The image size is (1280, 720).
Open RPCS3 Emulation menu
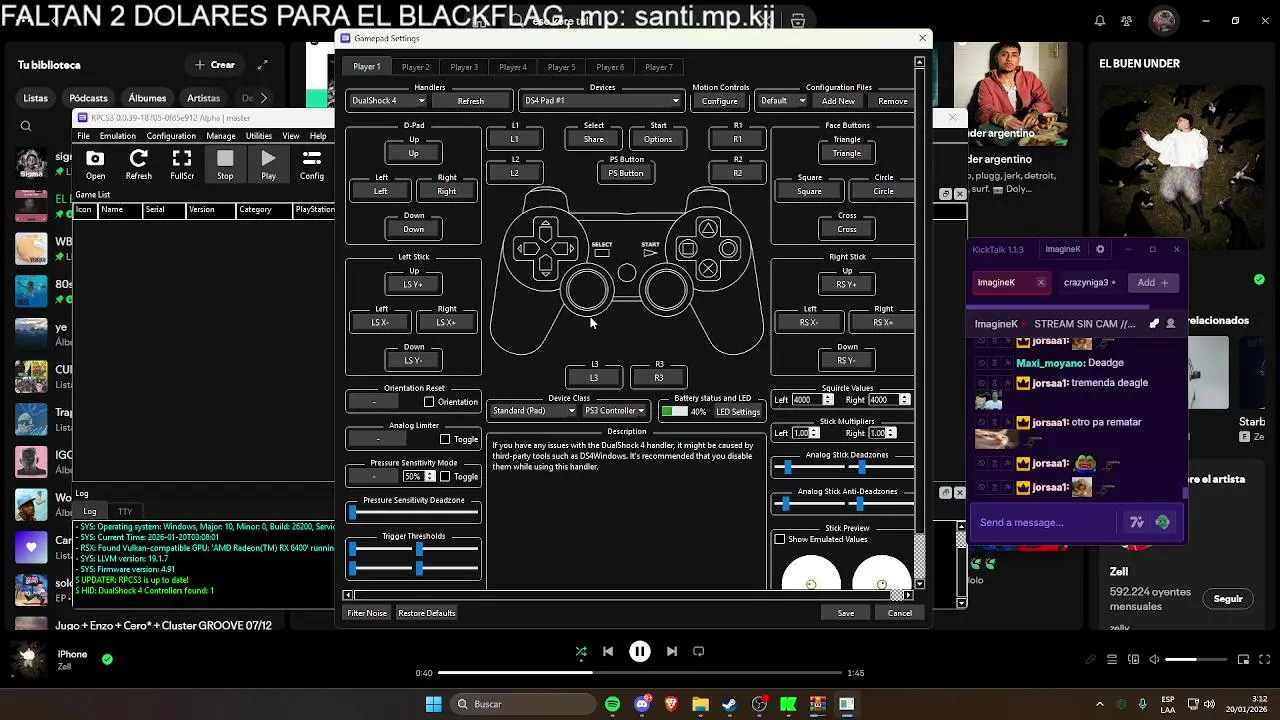(117, 136)
